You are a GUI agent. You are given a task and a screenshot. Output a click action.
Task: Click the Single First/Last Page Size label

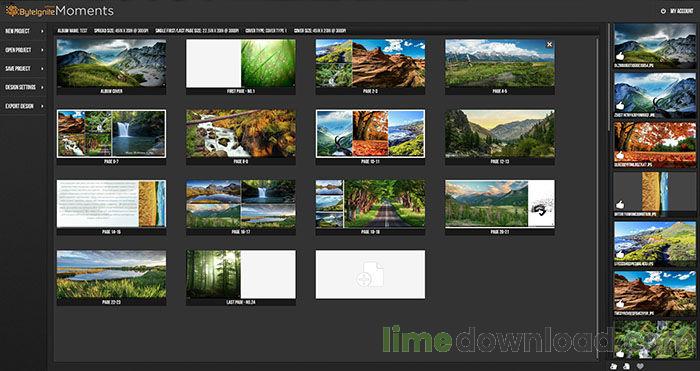[197, 31]
